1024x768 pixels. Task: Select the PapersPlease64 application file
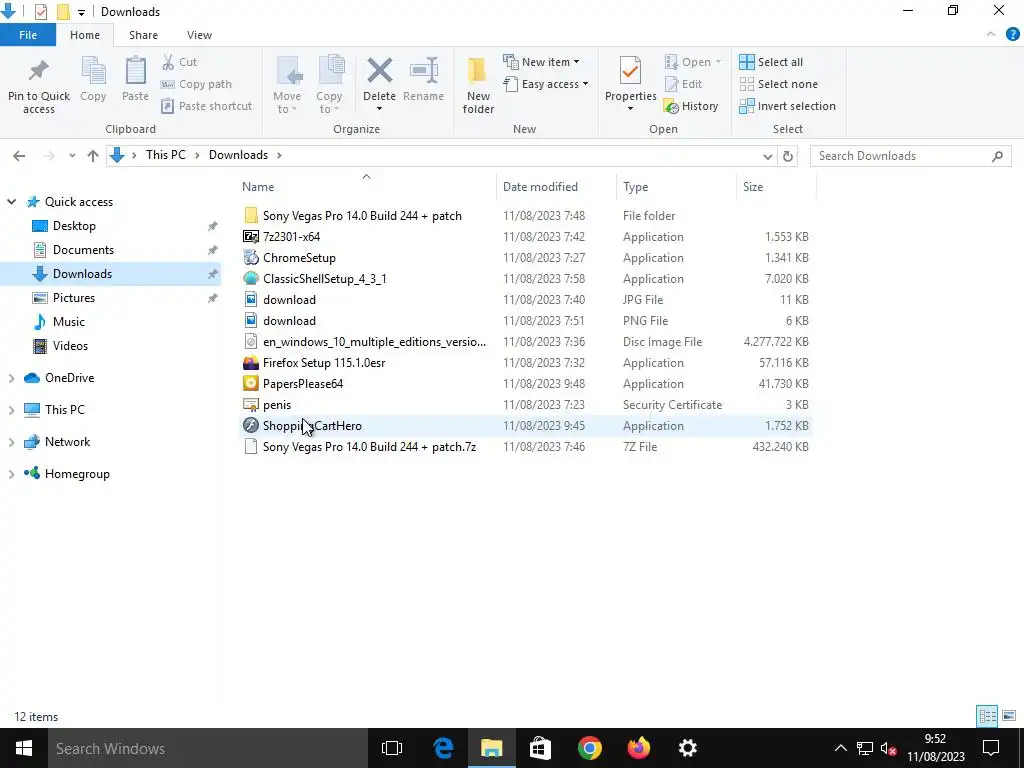pos(526,384)
